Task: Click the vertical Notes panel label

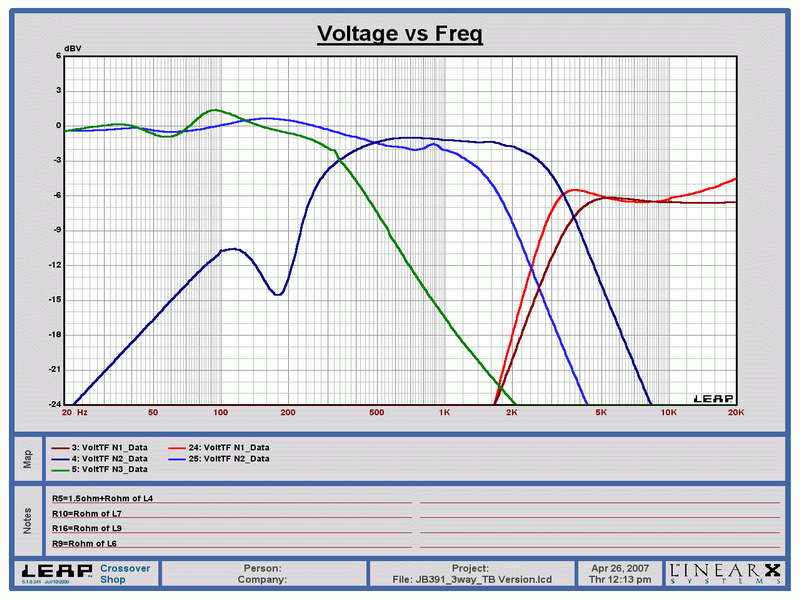Action: [x=29, y=518]
